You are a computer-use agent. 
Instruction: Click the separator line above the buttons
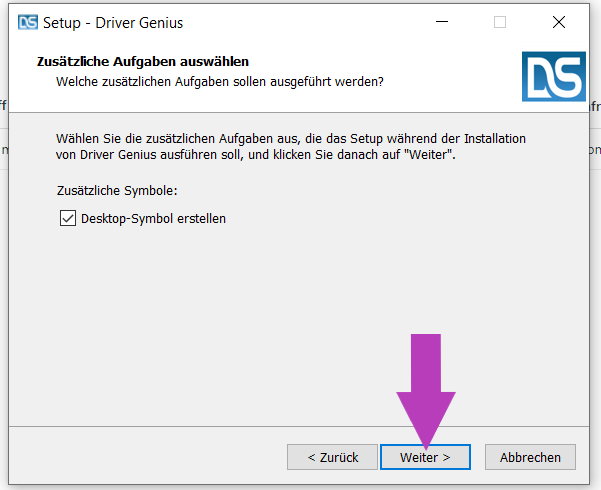(300, 424)
